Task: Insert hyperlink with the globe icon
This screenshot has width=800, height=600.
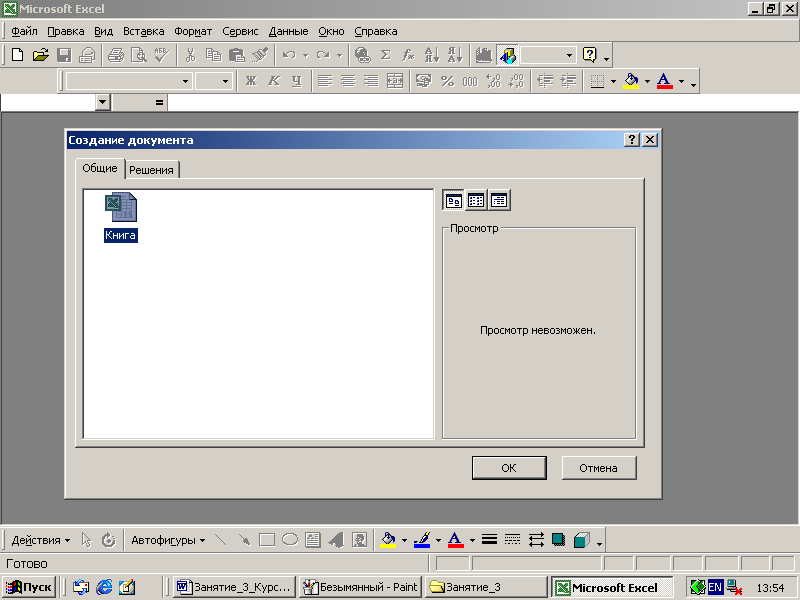Action: point(363,55)
